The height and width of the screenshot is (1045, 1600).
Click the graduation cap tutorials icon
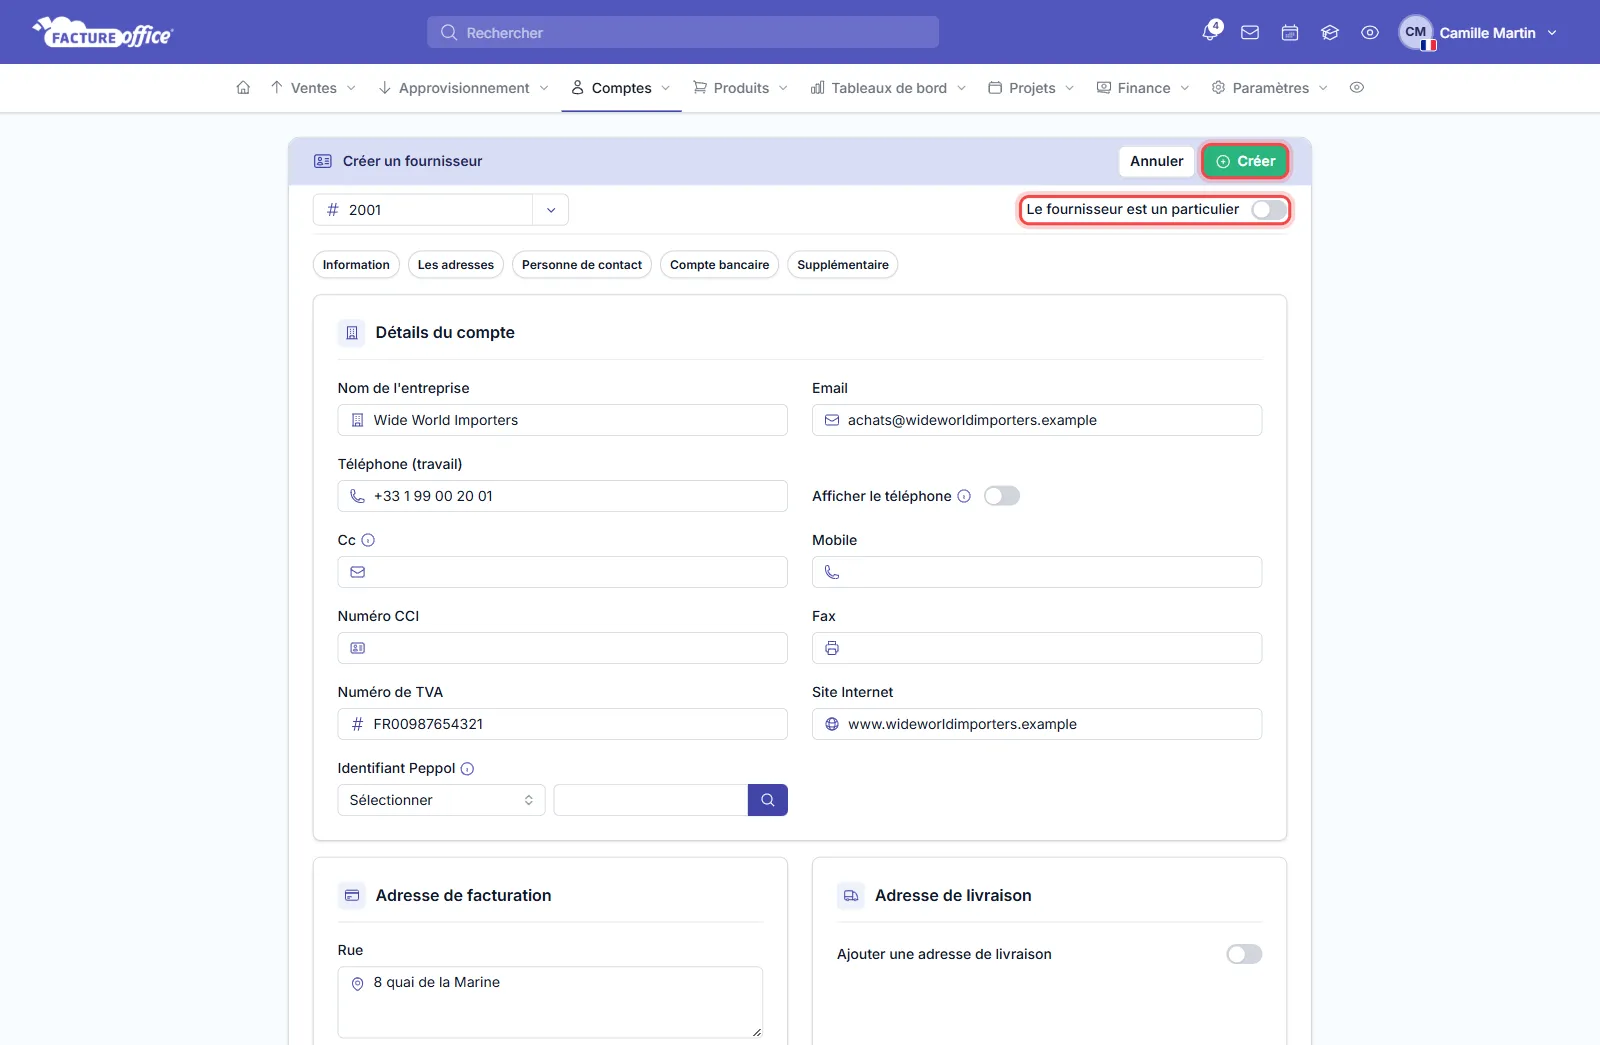click(1330, 33)
